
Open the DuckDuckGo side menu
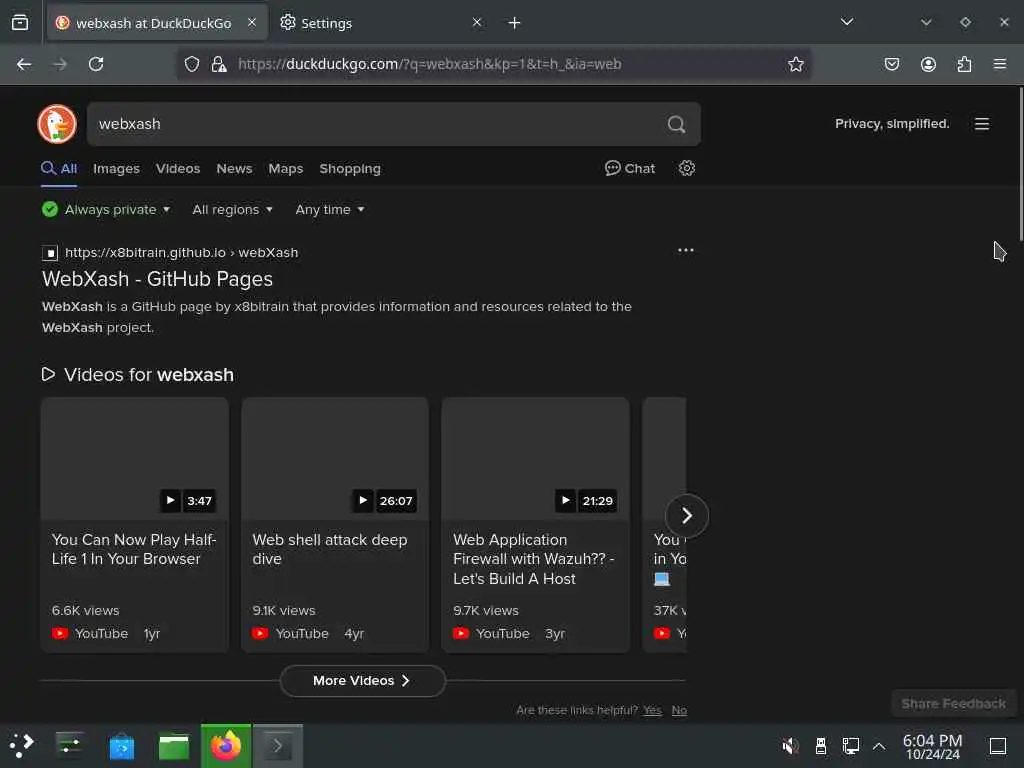click(982, 124)
